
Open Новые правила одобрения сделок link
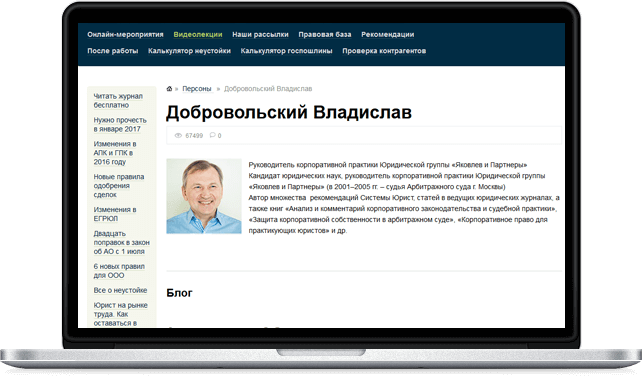click(x=119, y=186)
